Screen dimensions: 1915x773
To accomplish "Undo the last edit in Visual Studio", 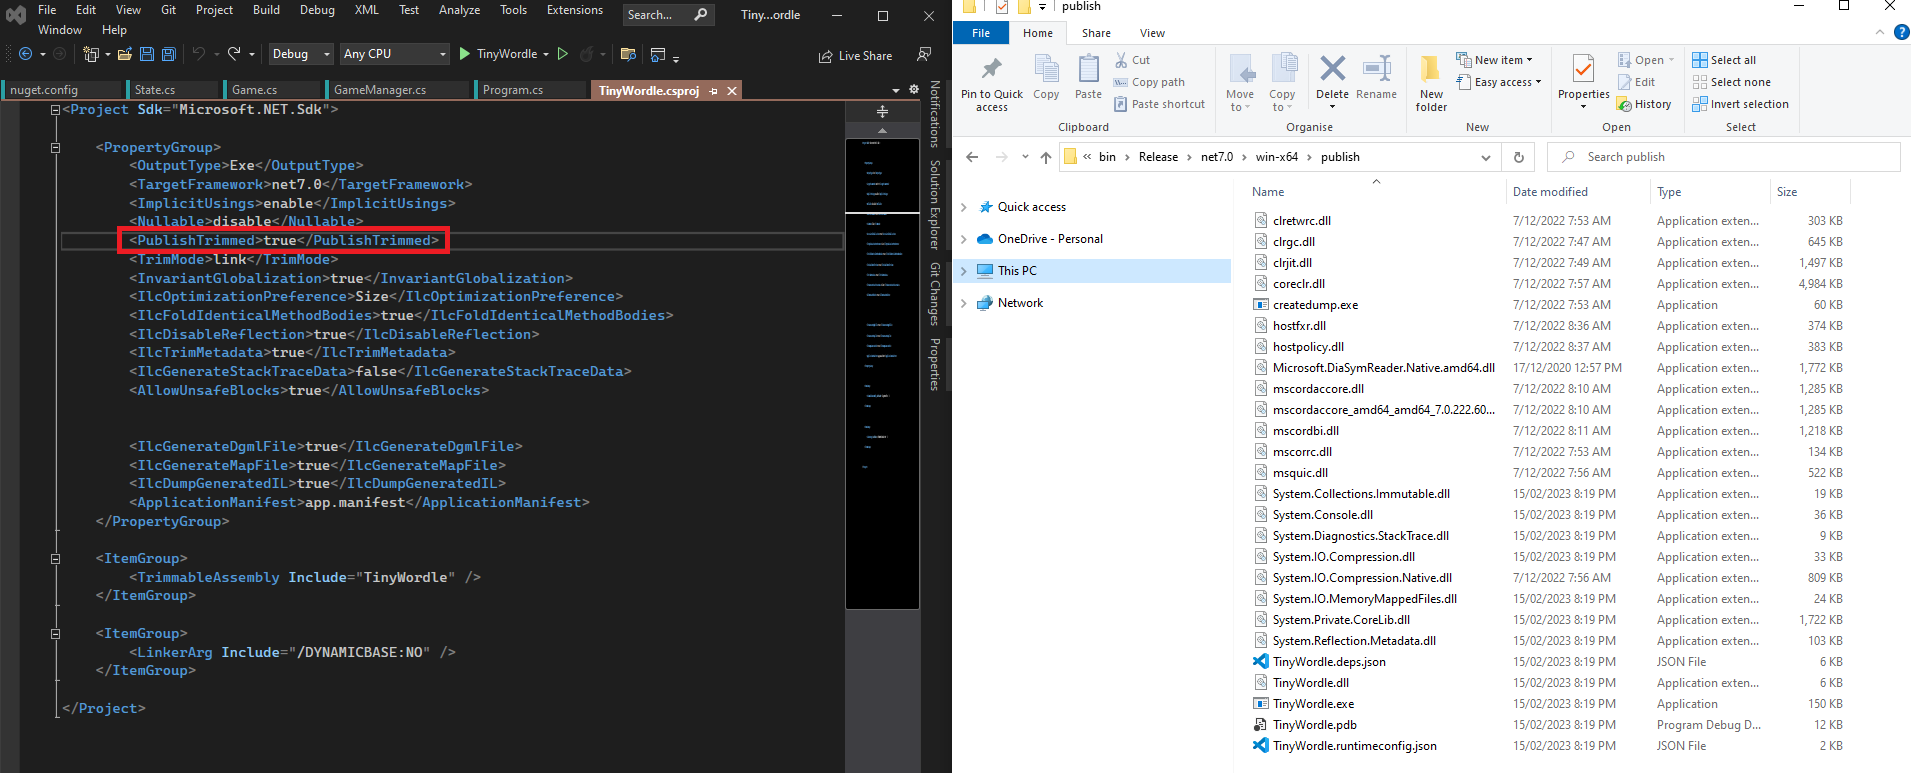I will (198, 54).
